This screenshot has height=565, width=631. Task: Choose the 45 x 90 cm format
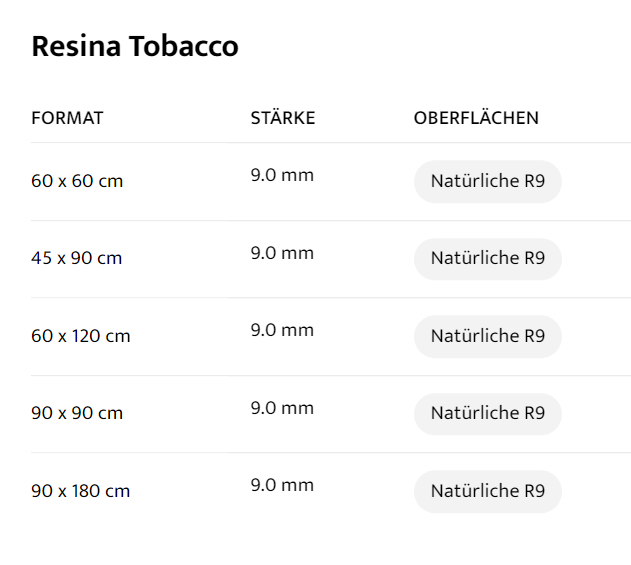[x=77, y=258]
